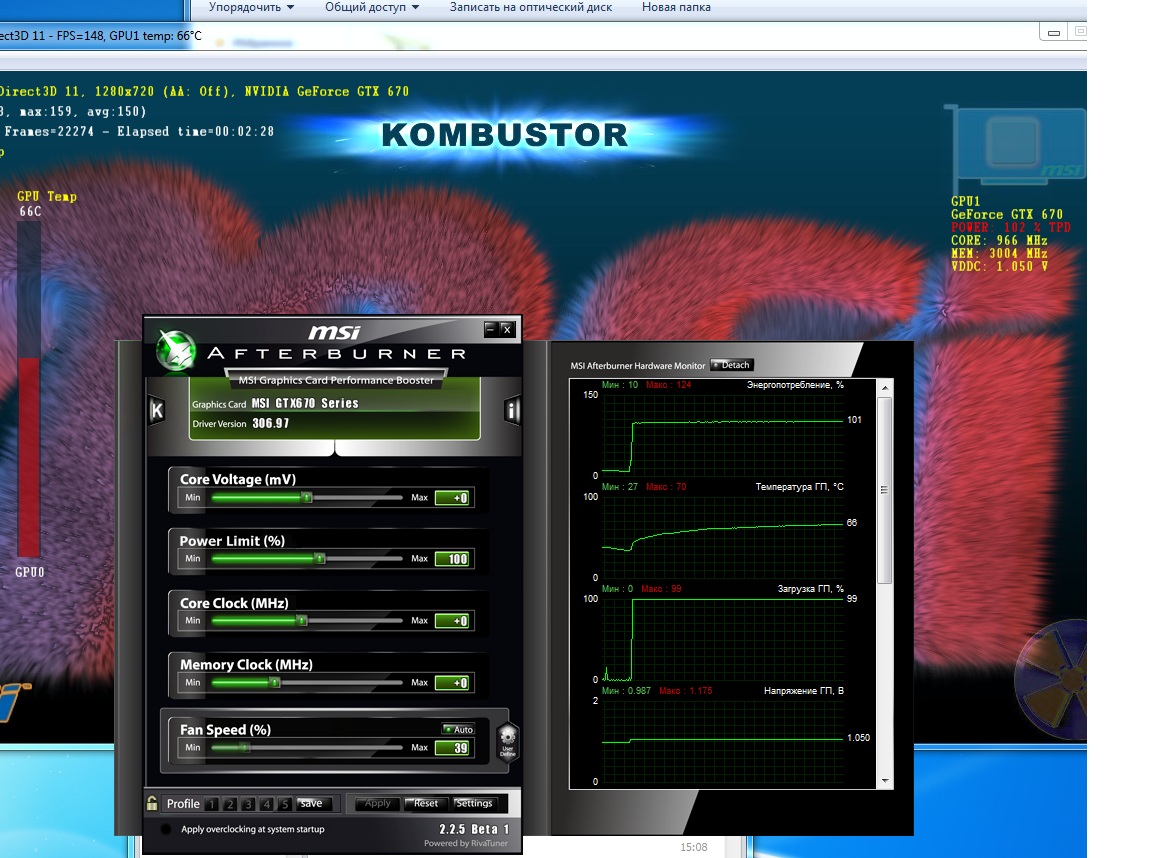Click the hardware monitor vertical scrollbar thumb
The width and height of the screenshot is (1152, 858).
pos(885,491)
